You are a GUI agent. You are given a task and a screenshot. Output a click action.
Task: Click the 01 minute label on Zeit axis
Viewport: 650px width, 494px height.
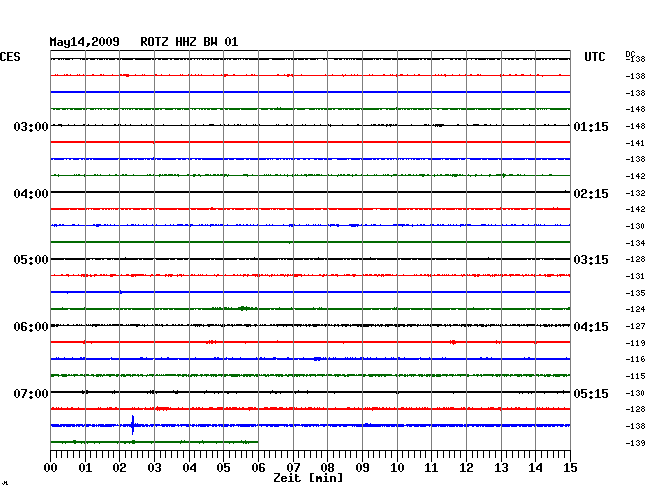tap(85, 467)
